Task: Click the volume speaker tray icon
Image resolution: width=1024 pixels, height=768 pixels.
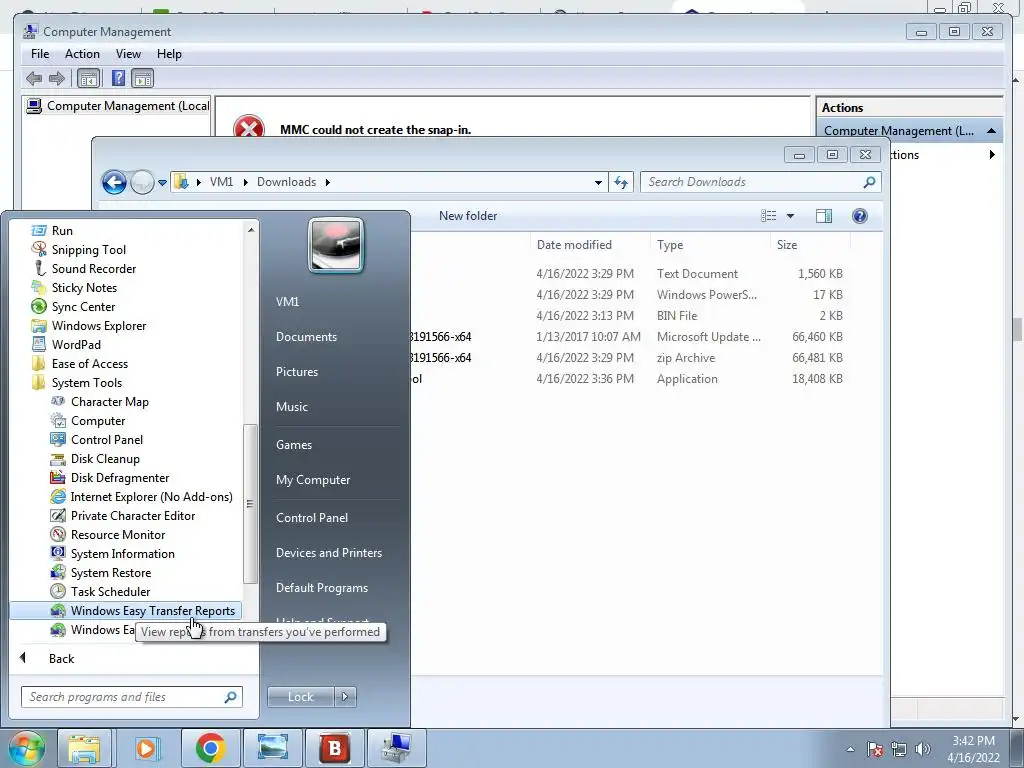Action: tap(923, 749)
